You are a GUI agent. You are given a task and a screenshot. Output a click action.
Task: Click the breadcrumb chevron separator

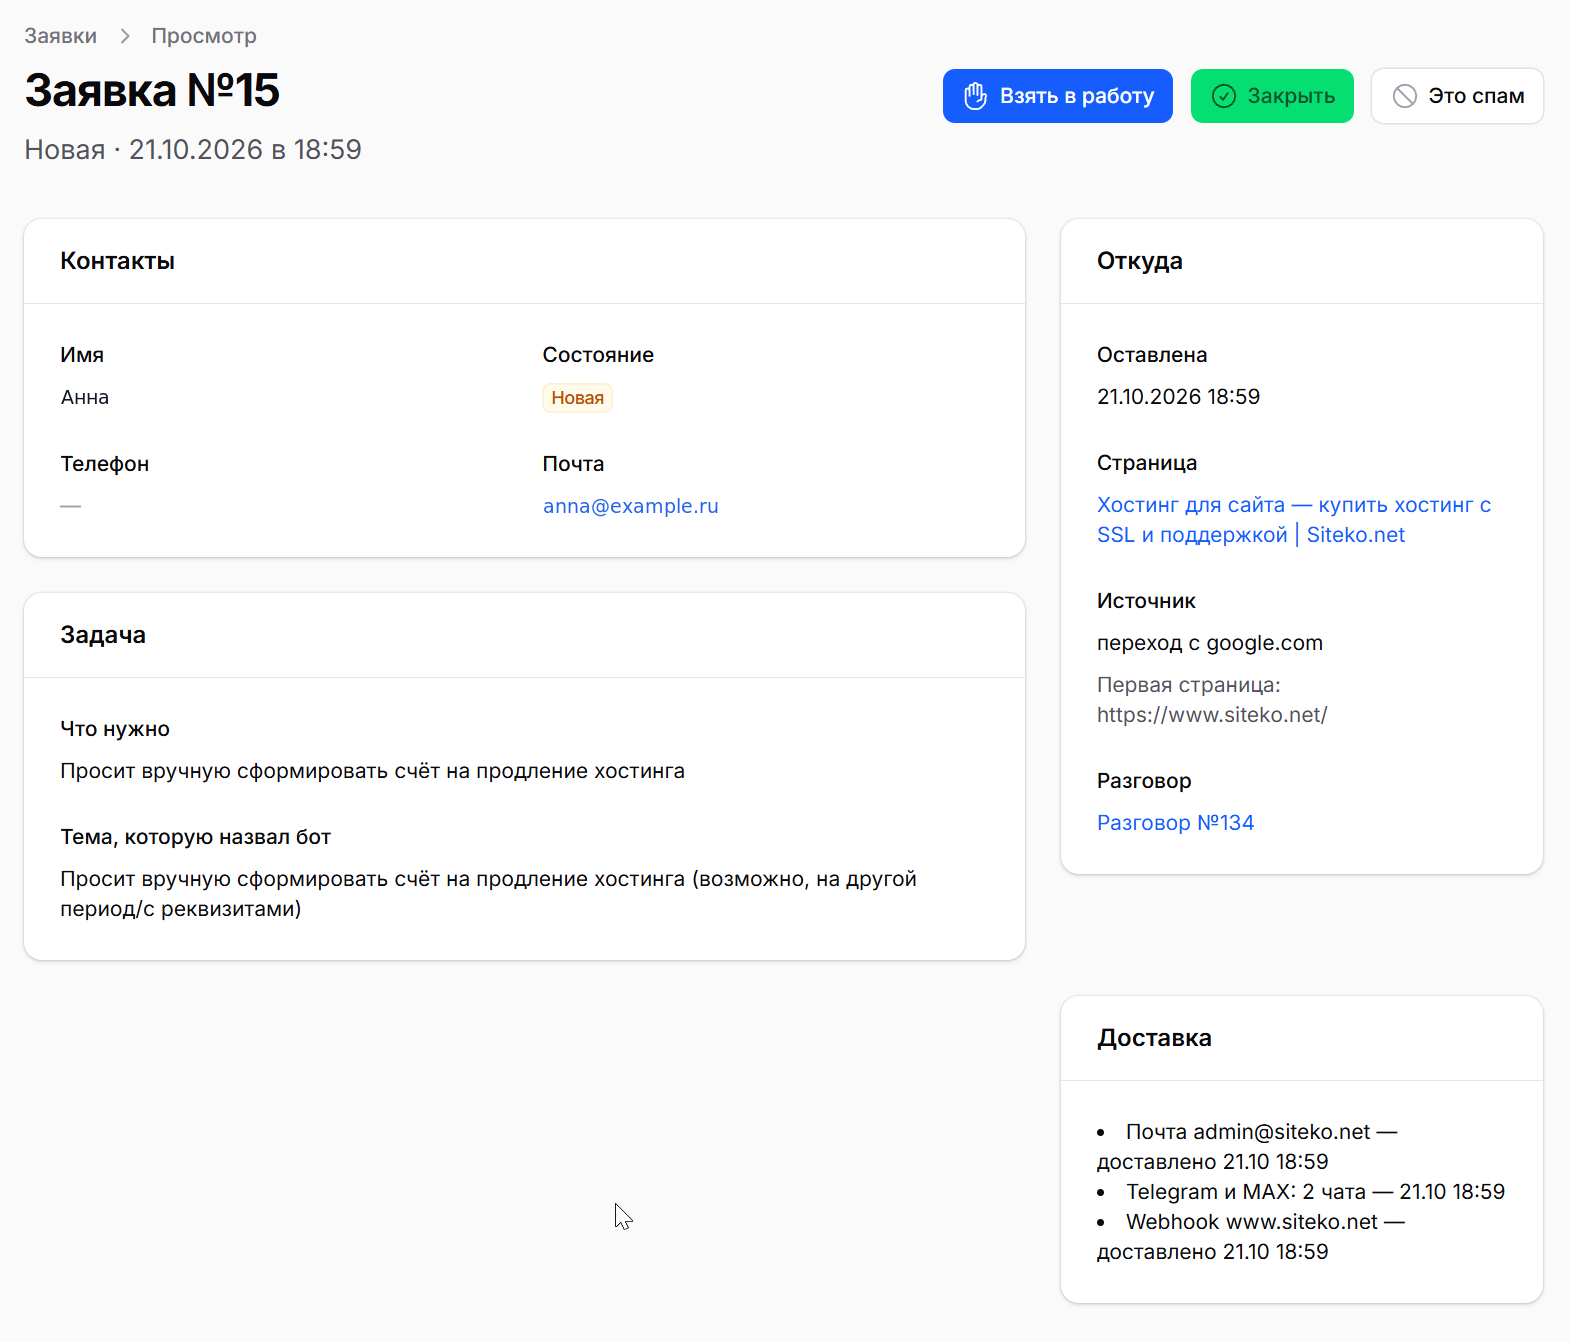[x=125, y=36]
